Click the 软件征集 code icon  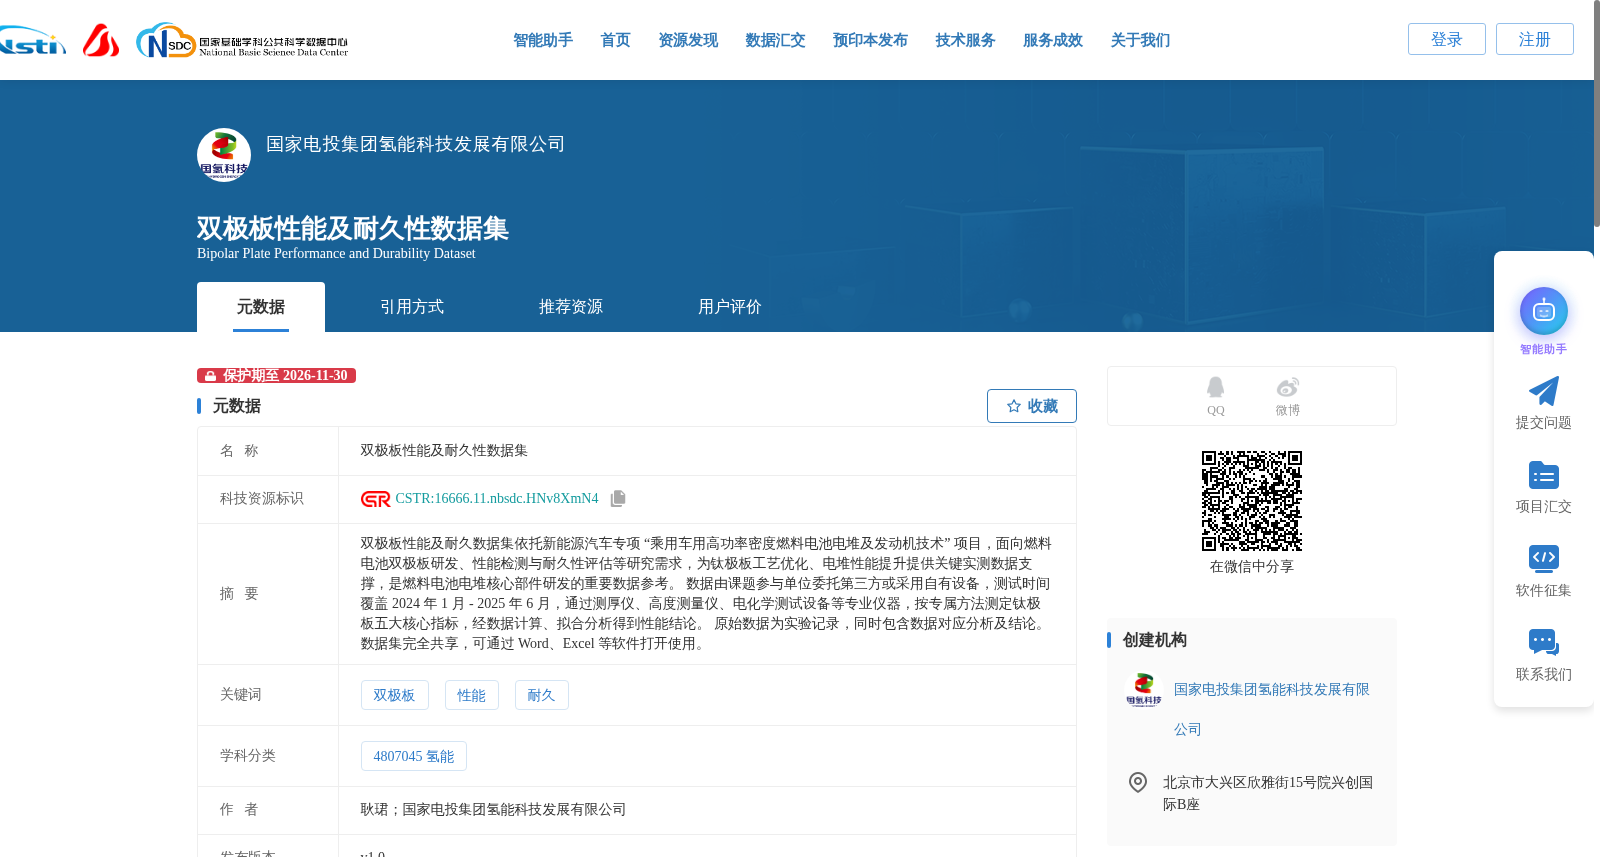[x=1543, y=558]
